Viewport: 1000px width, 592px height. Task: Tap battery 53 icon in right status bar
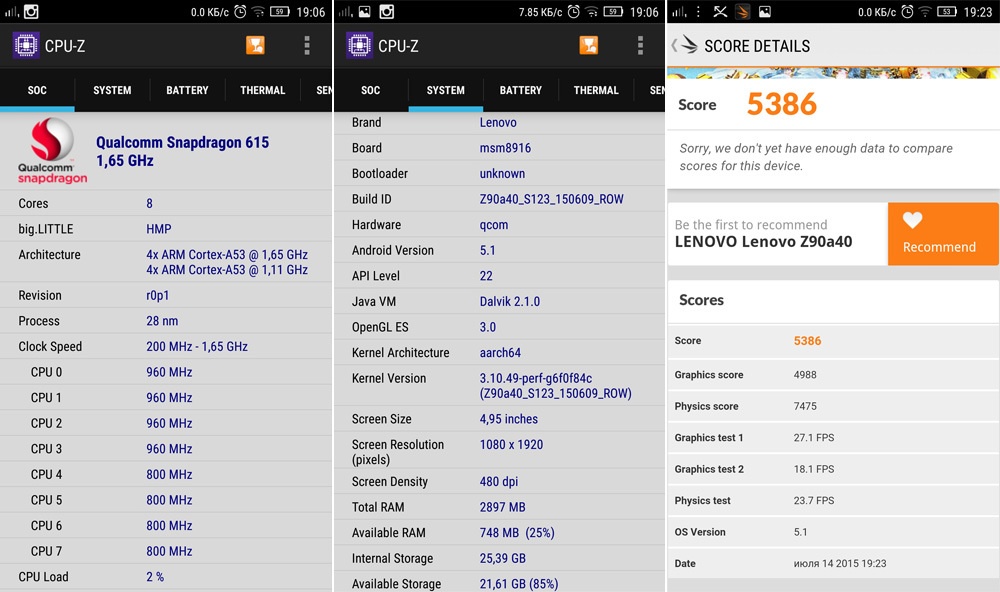tap(946, 11)
